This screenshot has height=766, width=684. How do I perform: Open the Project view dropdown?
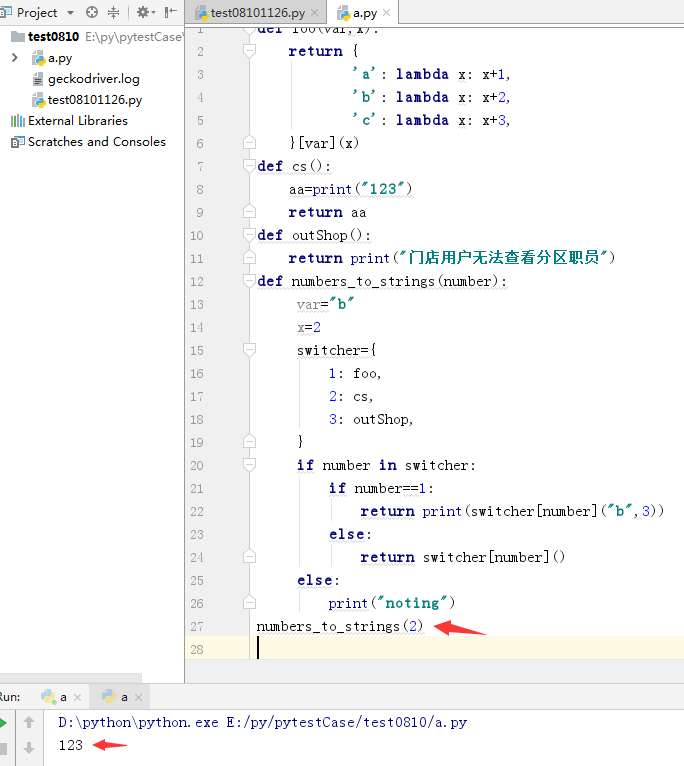70,13
